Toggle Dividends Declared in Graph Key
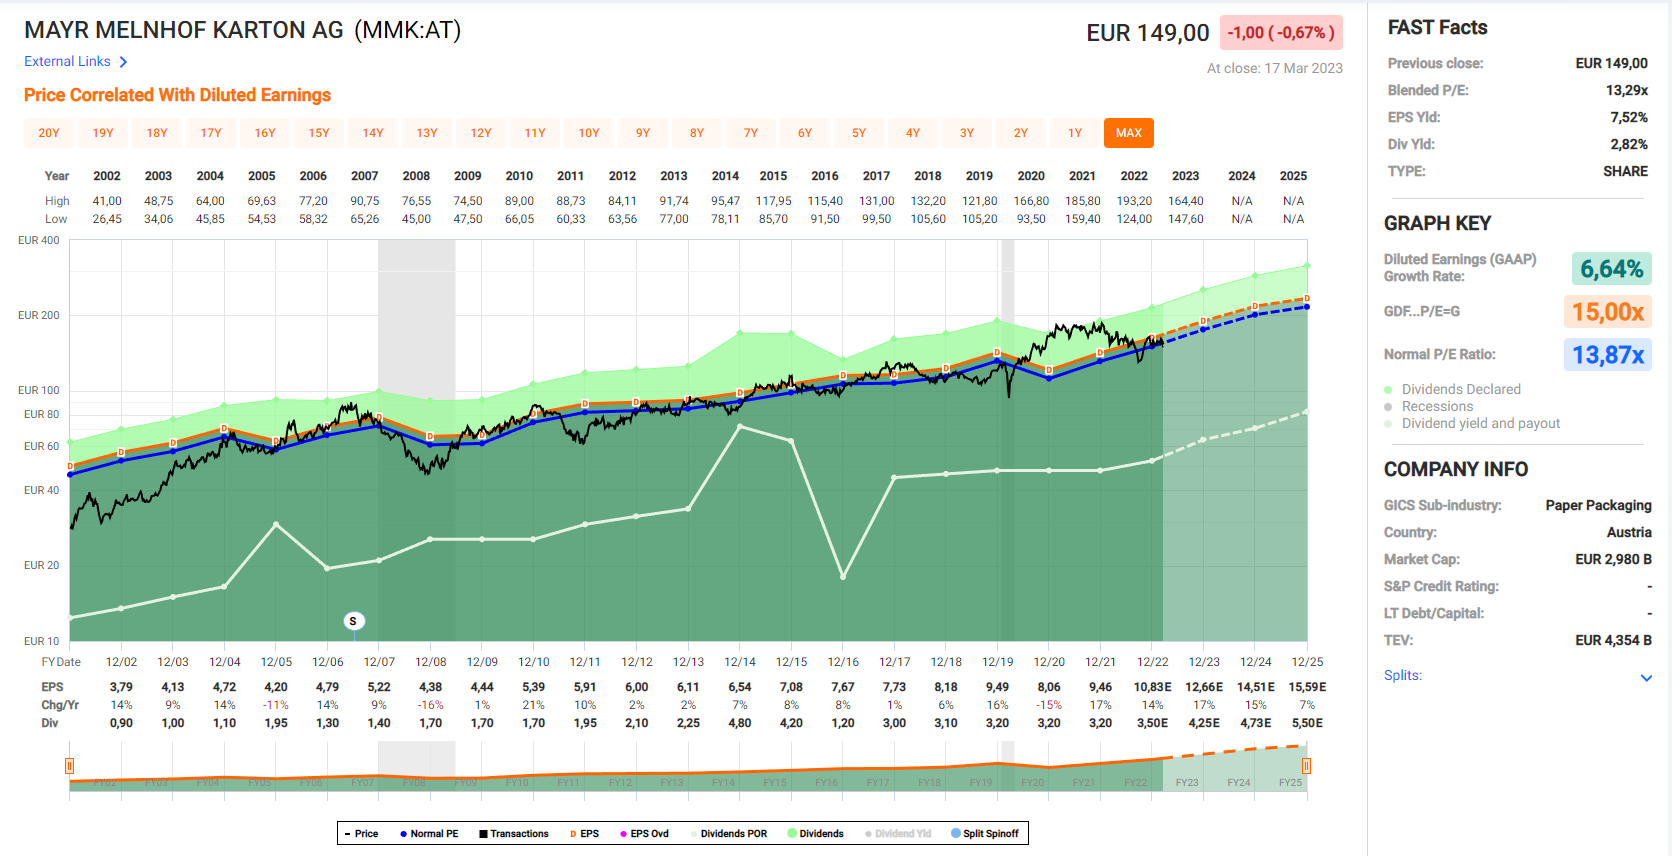 [x=1460, y=390]
